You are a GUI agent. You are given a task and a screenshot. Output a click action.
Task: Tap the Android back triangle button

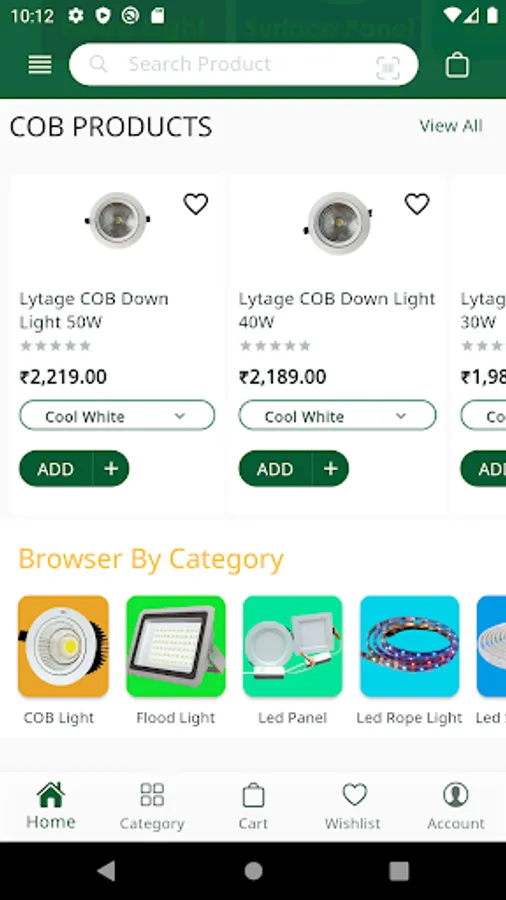(x=107, y=871)
